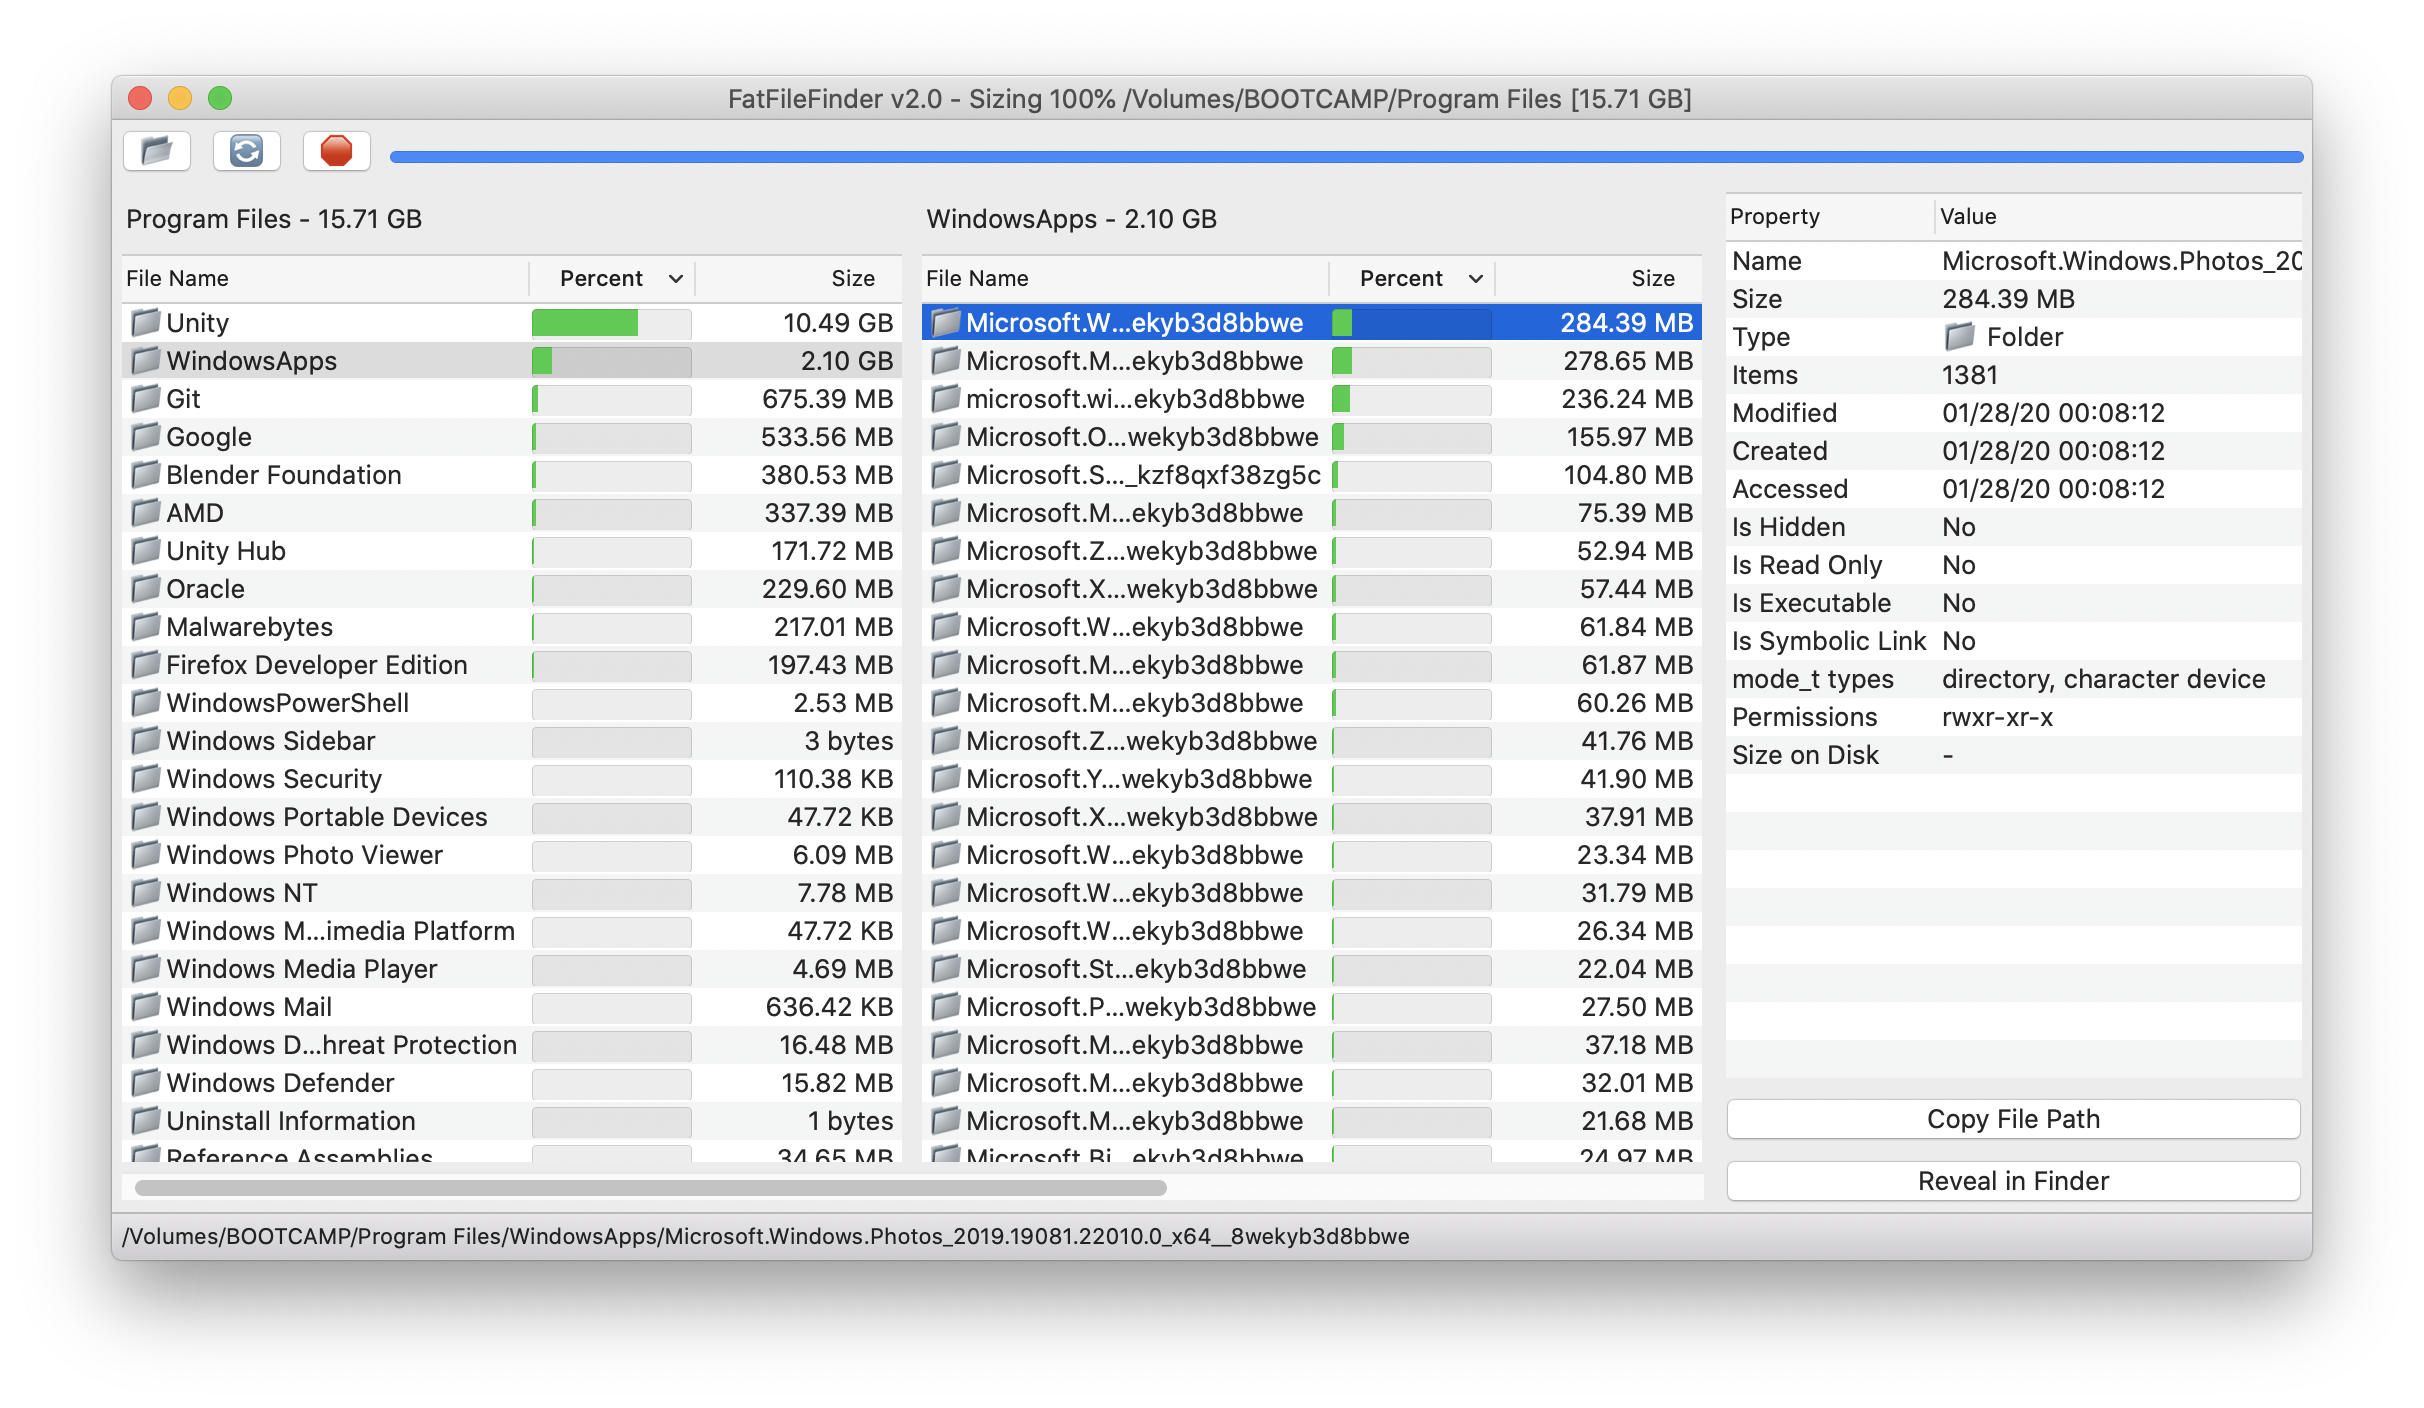Viewport: 2424px width, 1408px height.
Task: Click the Modified date value
Action: (2053, 412)
